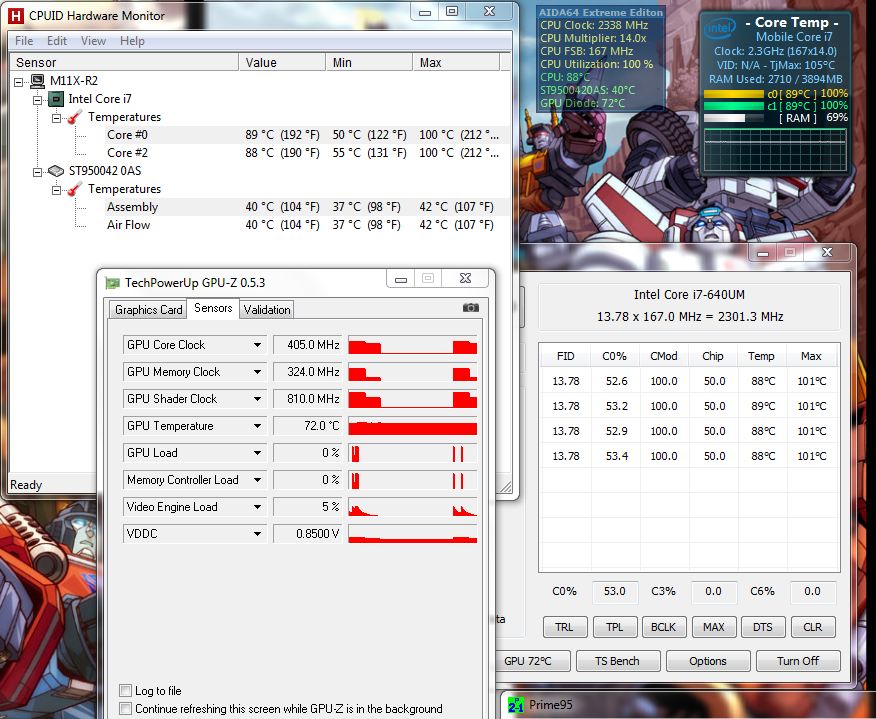Viewport: 876px width, 719px height.
Task: Click the thermometer icon under Intel Core i7
Action: click(x=75, y=117)
